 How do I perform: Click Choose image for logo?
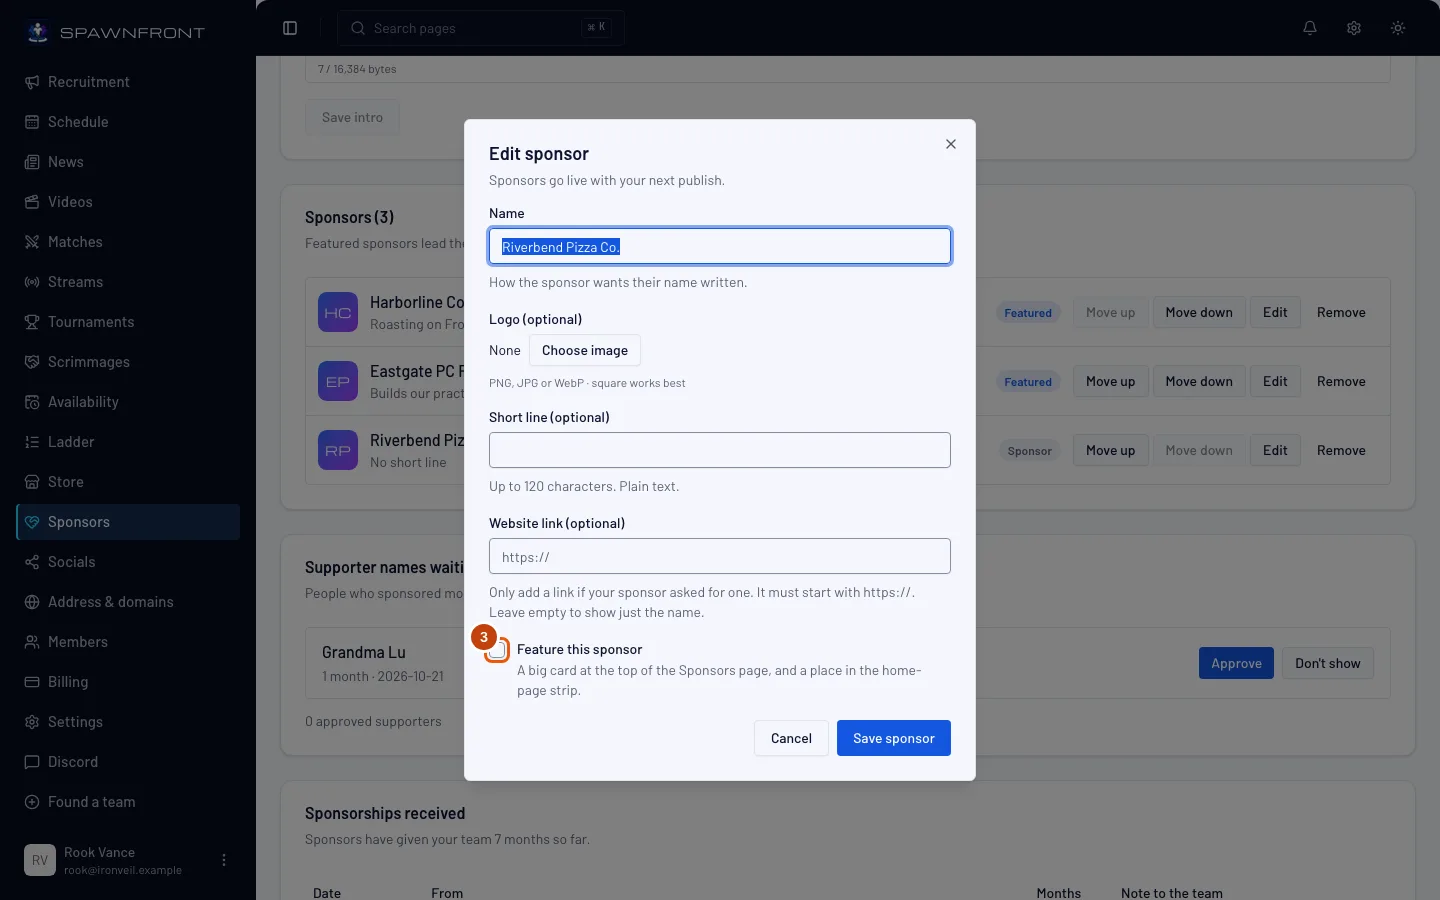point(585,350)
